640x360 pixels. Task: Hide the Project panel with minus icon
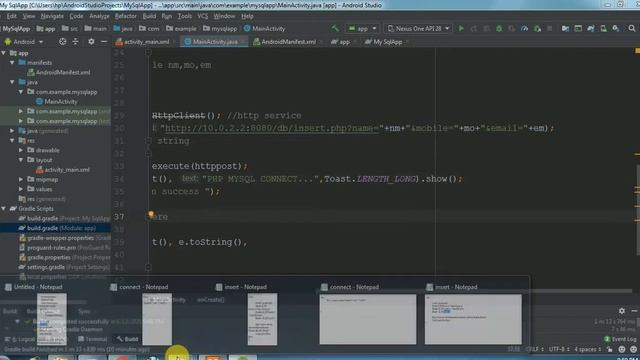point(104,42)
